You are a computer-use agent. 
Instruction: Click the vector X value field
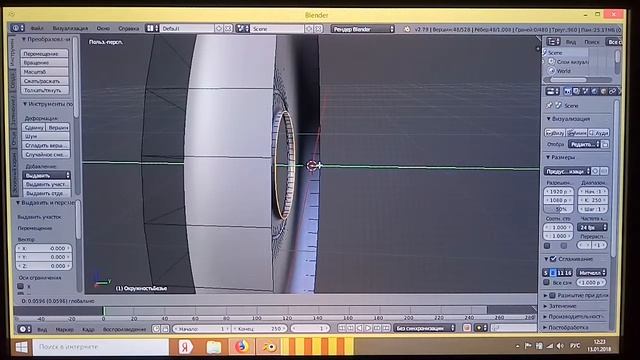pos(43,248)
